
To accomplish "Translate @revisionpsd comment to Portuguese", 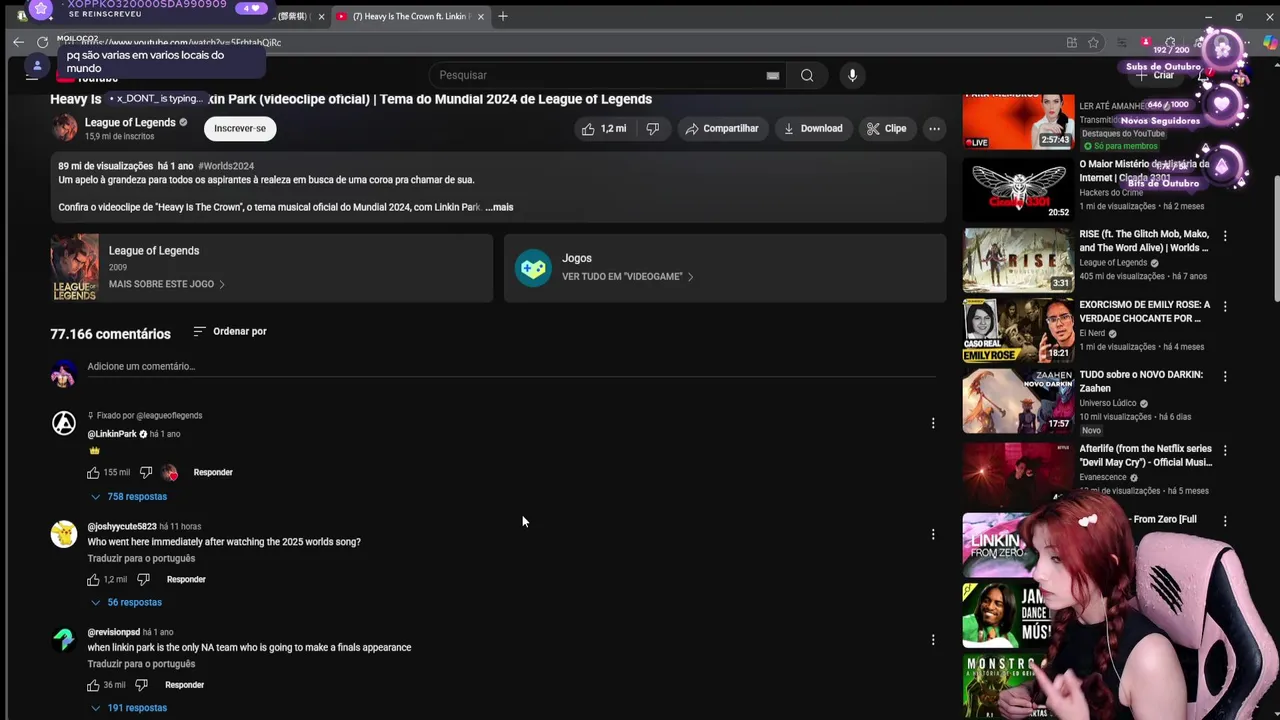I will click(141, 664).
